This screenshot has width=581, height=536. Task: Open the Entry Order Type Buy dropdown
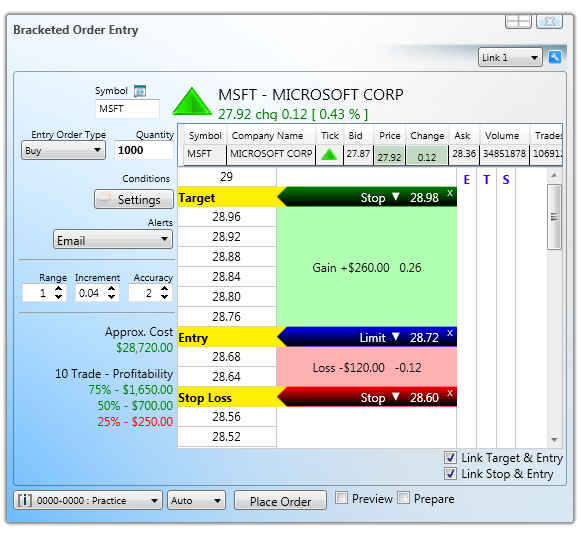click(x=63, y=150)
